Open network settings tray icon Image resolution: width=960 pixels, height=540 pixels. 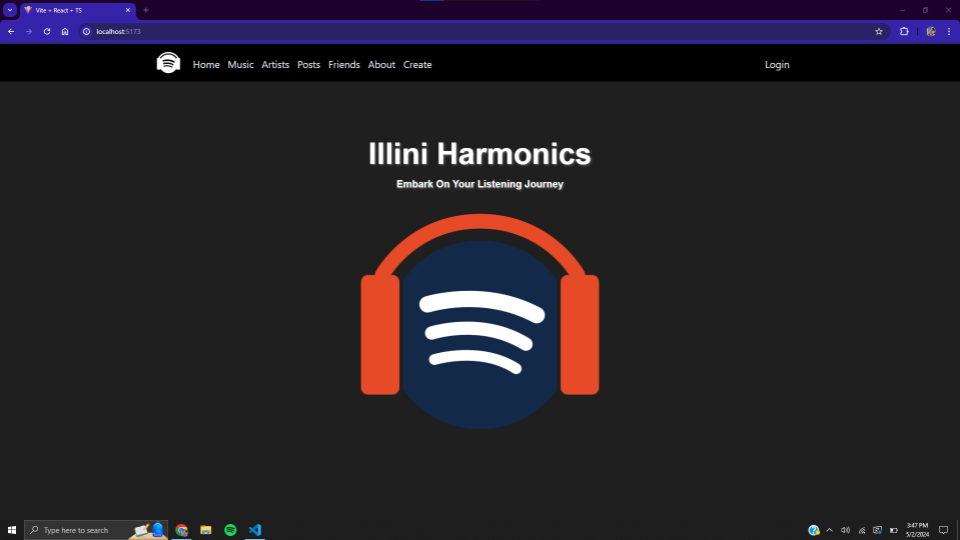[x=861, y=530]
